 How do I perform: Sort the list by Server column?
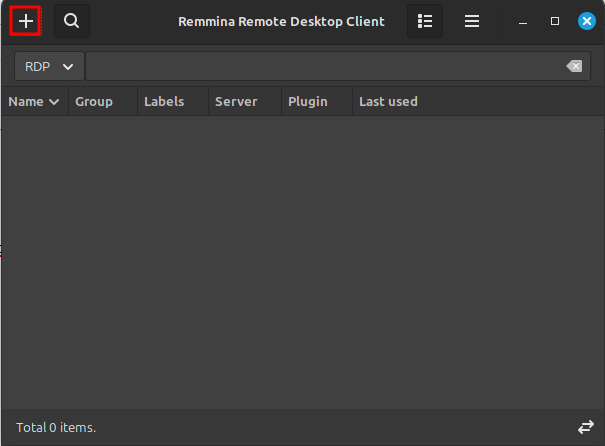pos(236,101)
